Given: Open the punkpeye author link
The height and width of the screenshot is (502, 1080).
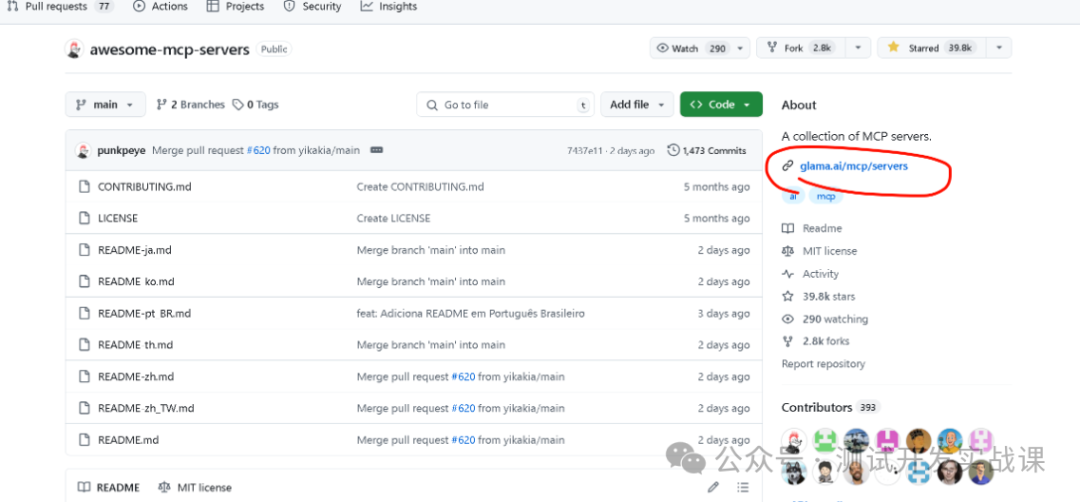Looking at the screenshot, I should coord(122,150).
